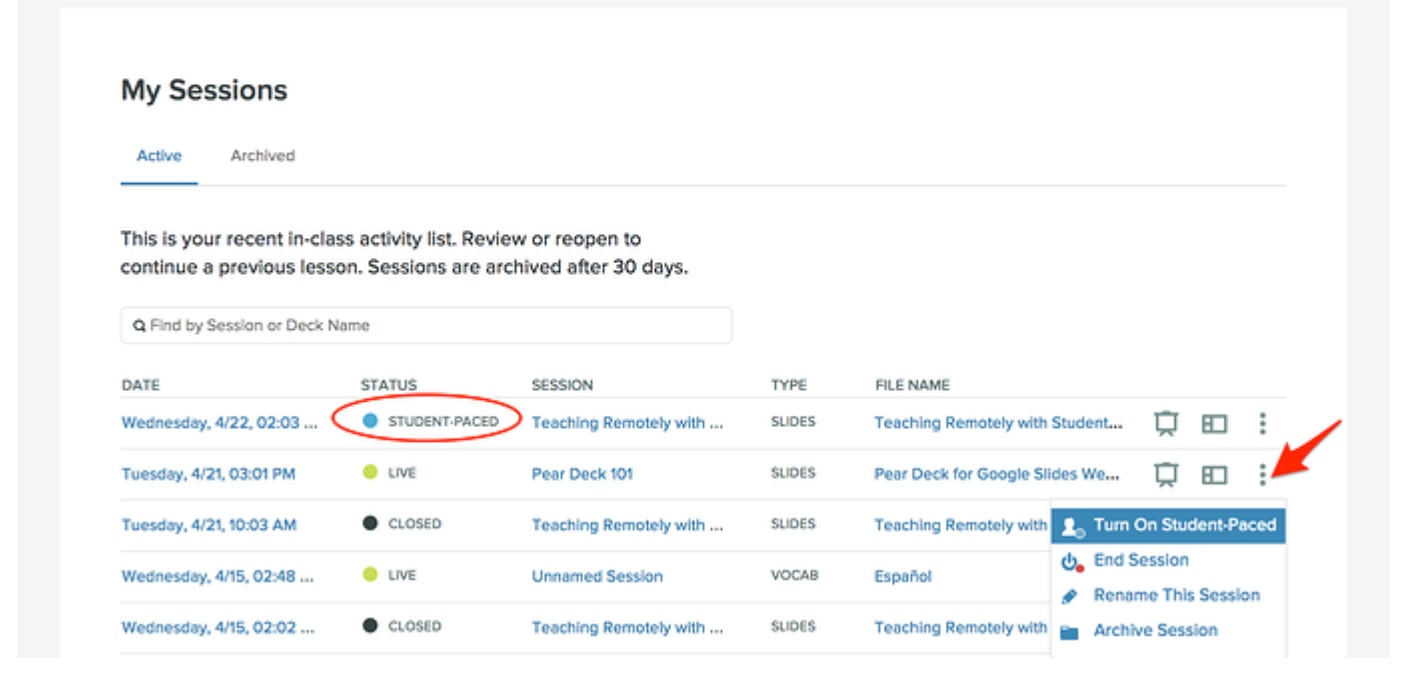Select Rename This Session option
The image size is (1402, 692).
(x=1176, y=595)
